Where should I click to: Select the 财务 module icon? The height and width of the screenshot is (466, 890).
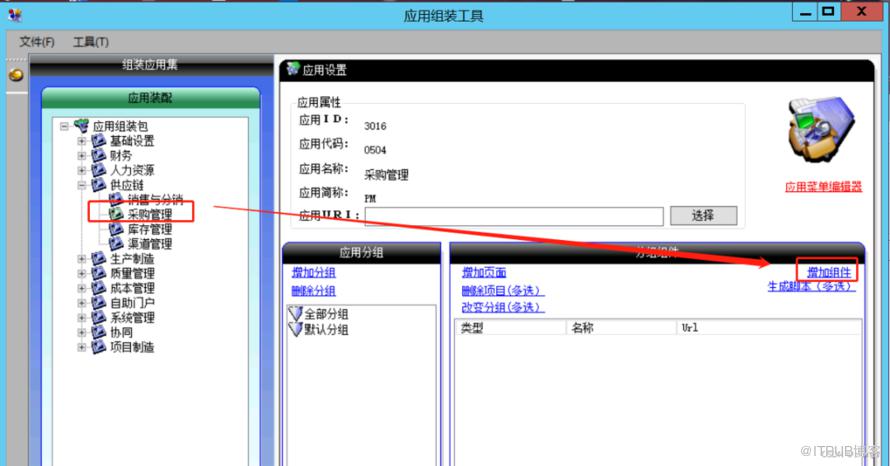pyautogui.click(x=99, y=155)
